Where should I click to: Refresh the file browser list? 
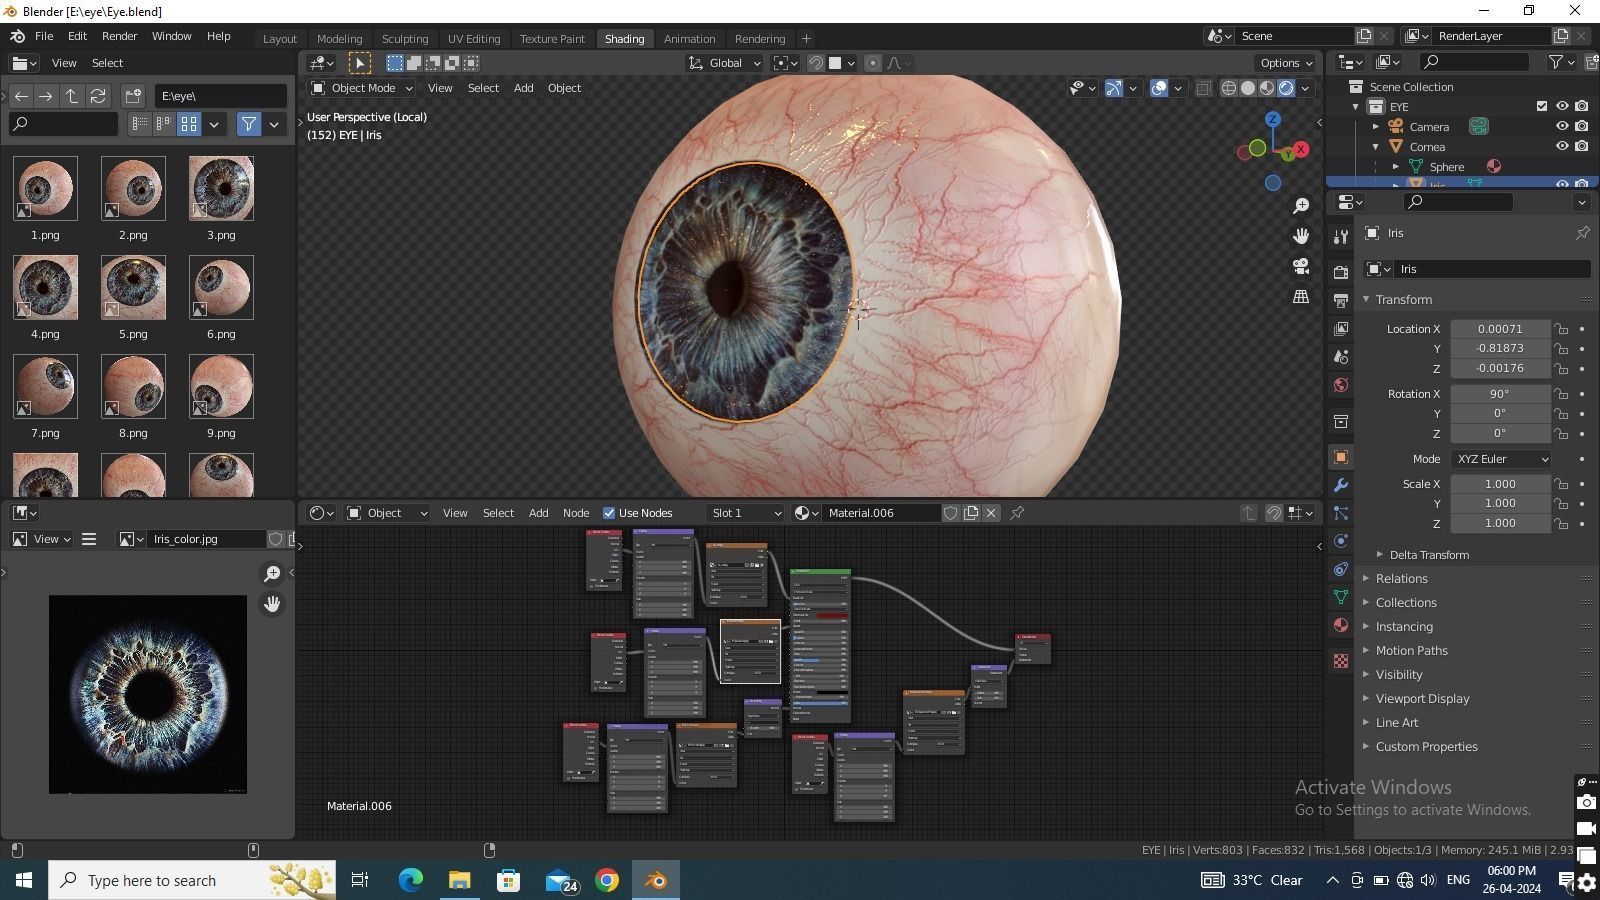98,96
